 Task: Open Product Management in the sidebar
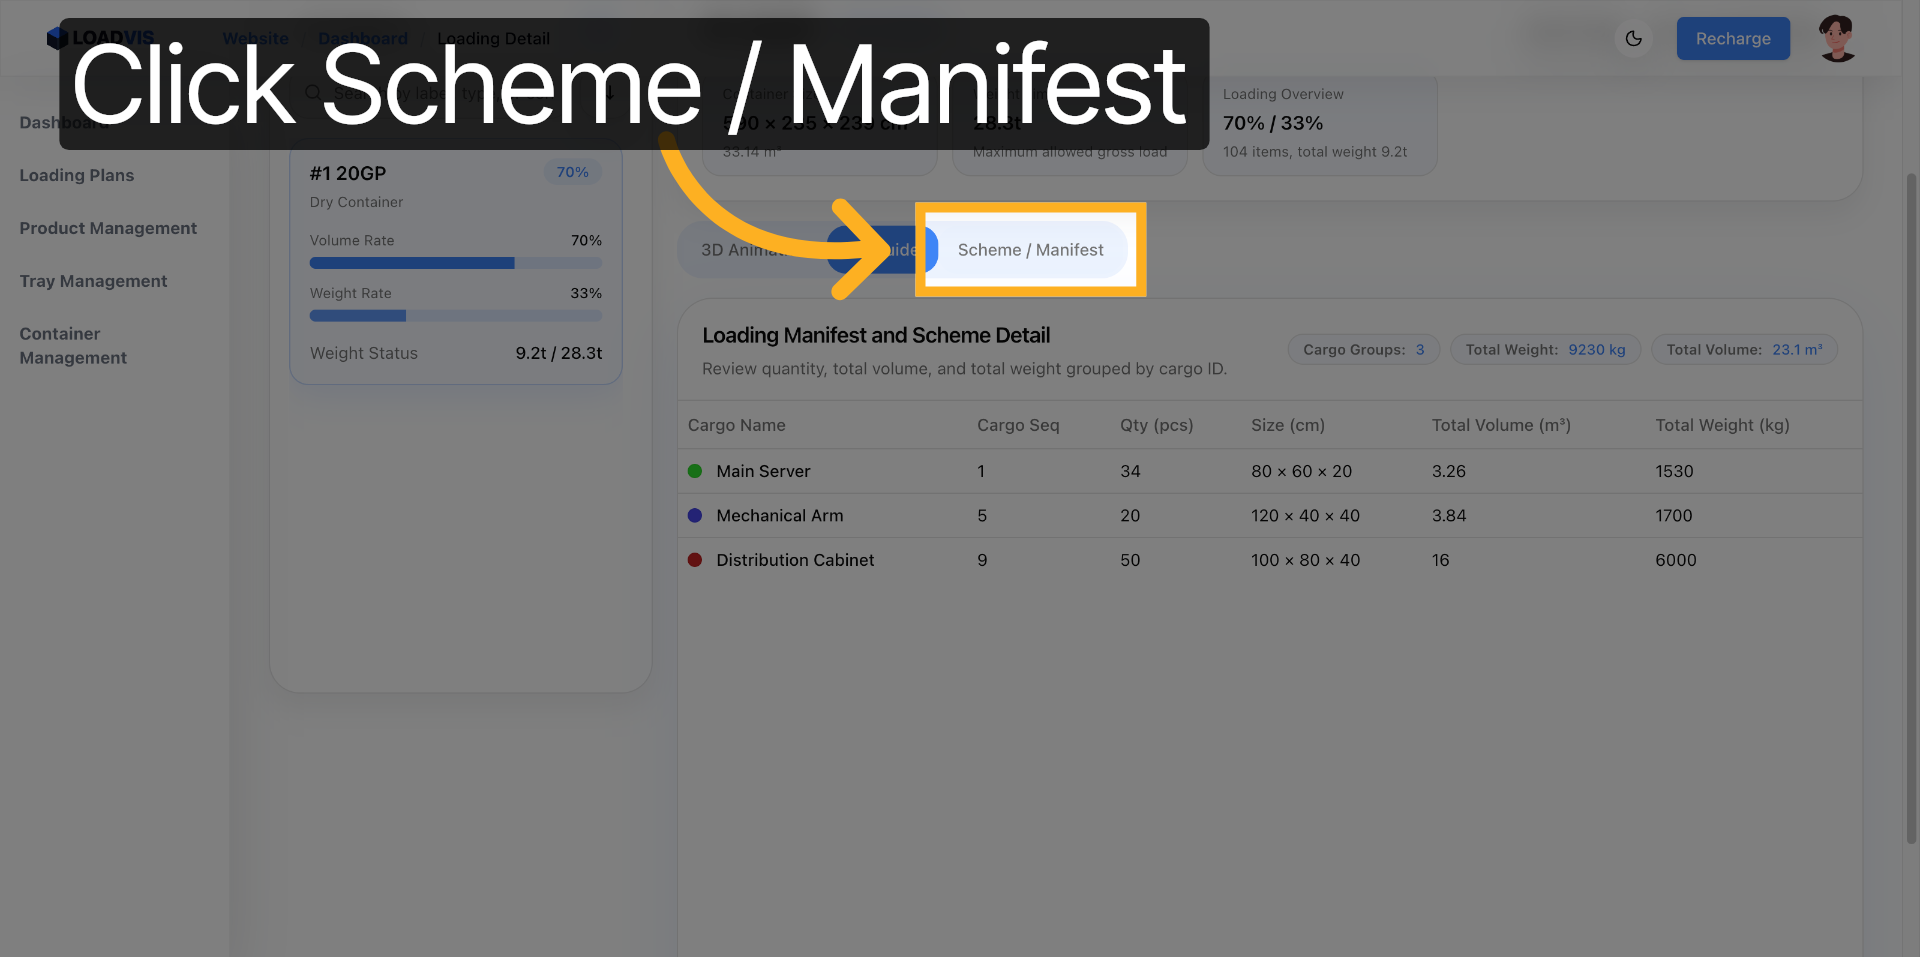(x=108, y=228)
